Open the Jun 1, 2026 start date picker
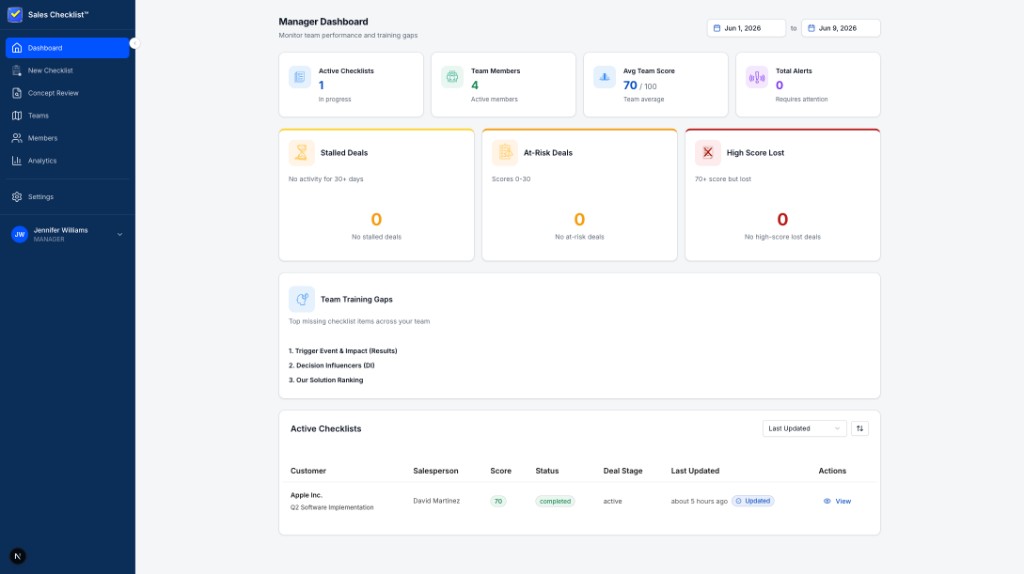This screenshot has height=574, width=1024. [746, 28]
